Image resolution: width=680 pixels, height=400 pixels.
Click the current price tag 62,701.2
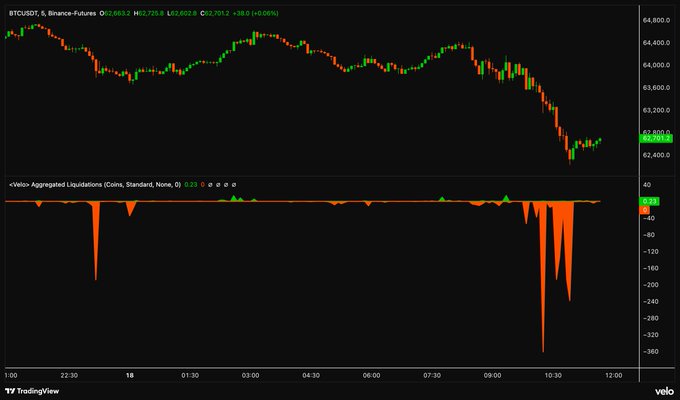pos(656,138)
